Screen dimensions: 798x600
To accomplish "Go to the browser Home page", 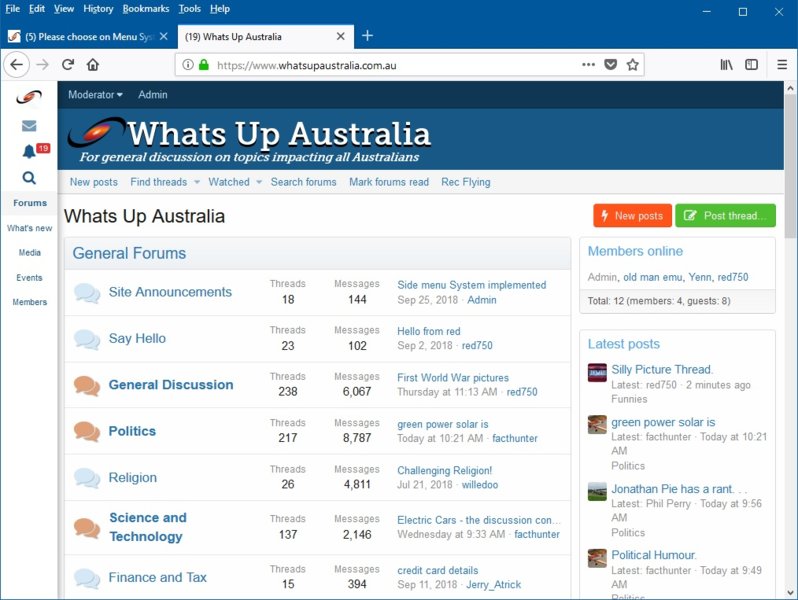I will point(93,65).
